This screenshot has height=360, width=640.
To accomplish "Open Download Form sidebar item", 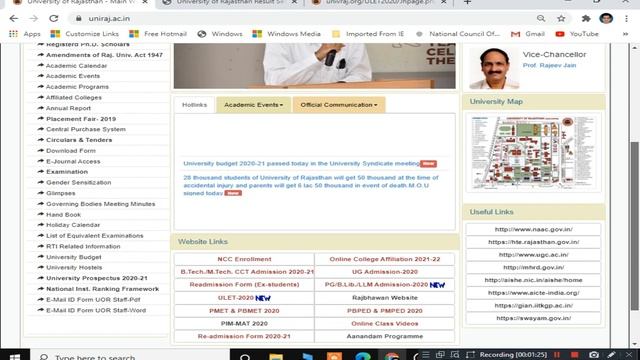I will tap(71, 151).
